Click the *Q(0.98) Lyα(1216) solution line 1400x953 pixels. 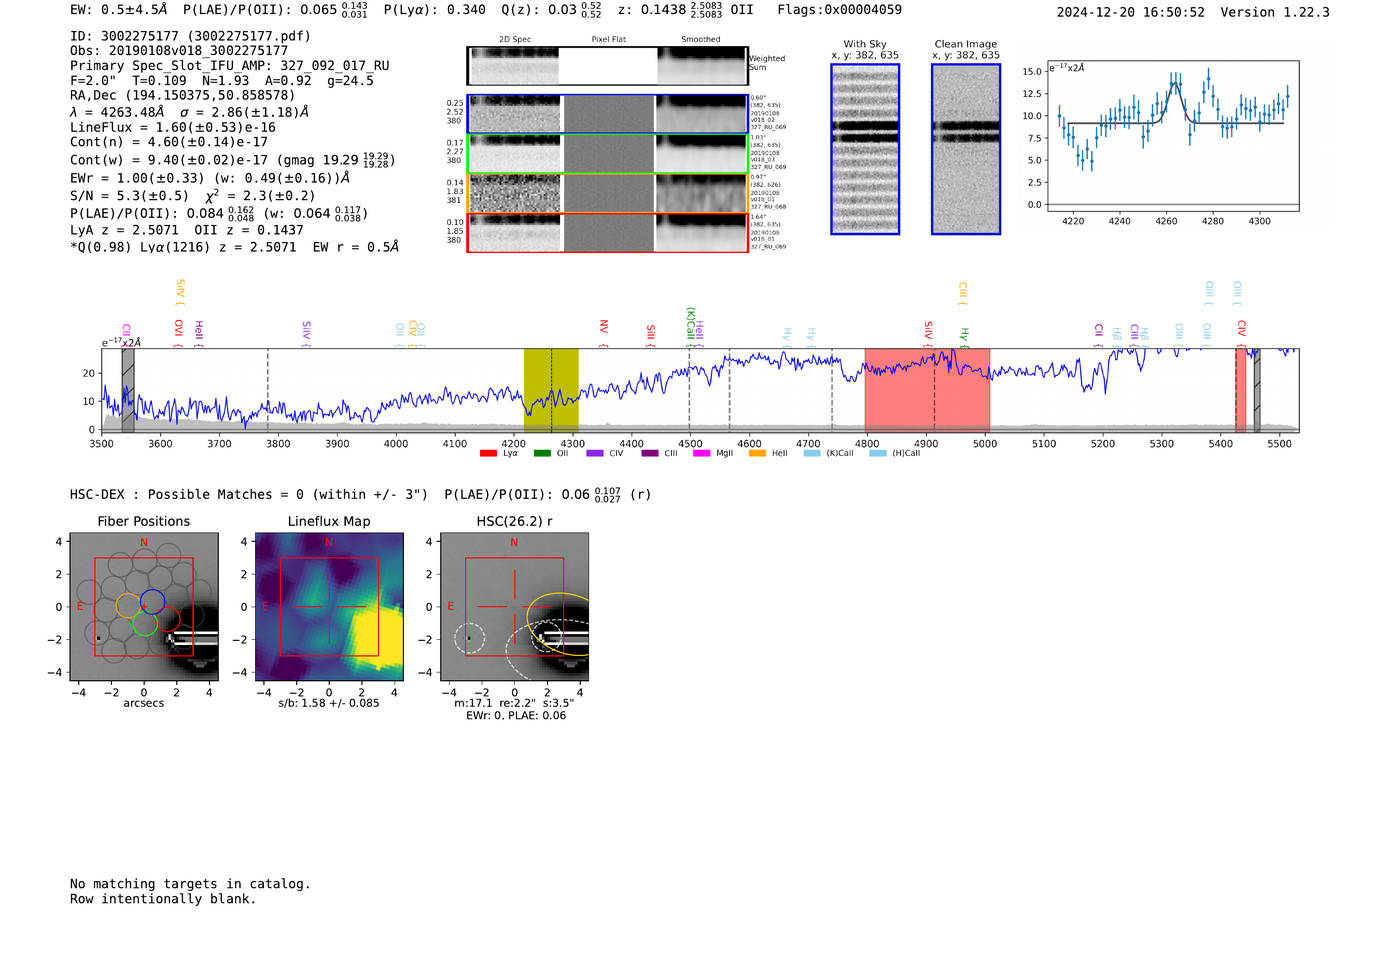[234, 247]
